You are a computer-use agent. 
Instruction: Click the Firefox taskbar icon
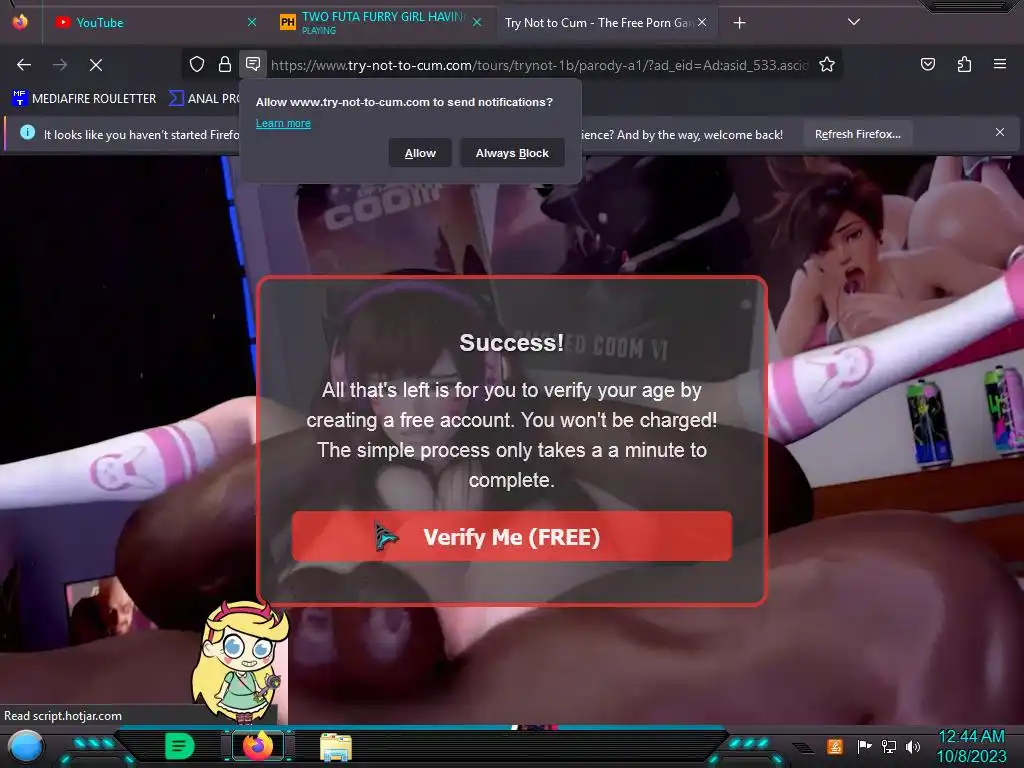point(258,745)
